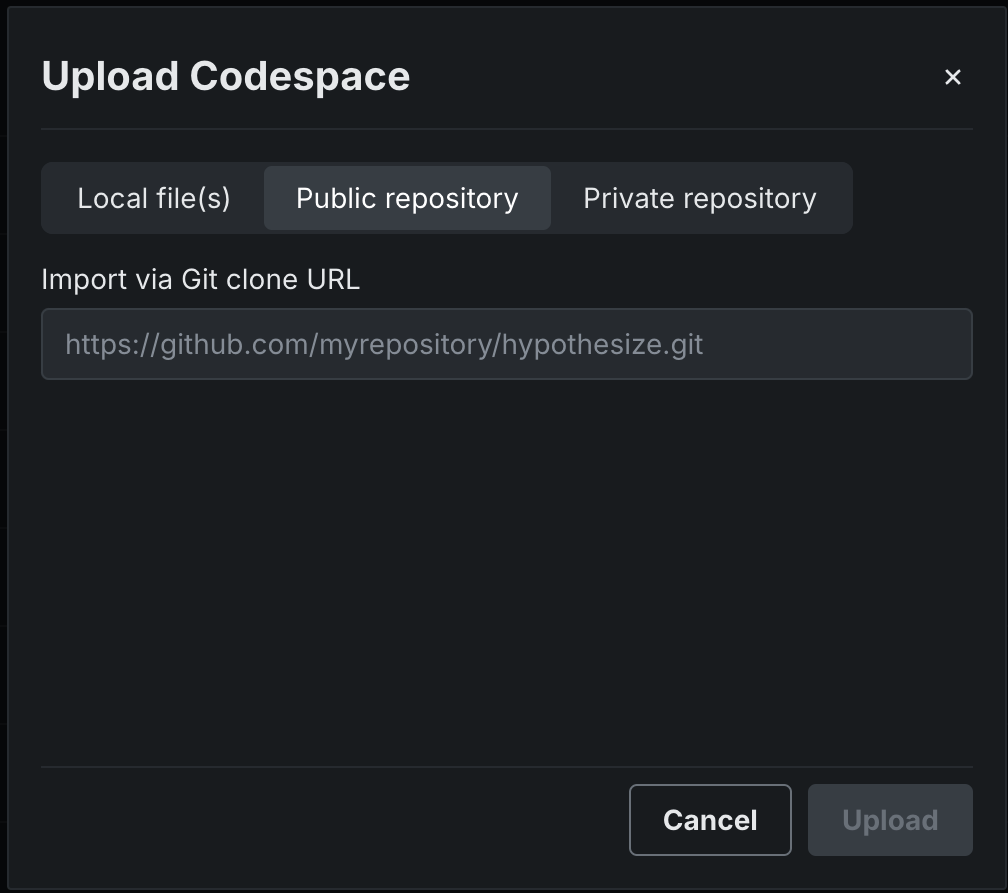Dismiss the dialog with the top-right X
Image resolution: width=1008 pixels, height=893 pixels.
pyautogui.click(x=952, y=77)
